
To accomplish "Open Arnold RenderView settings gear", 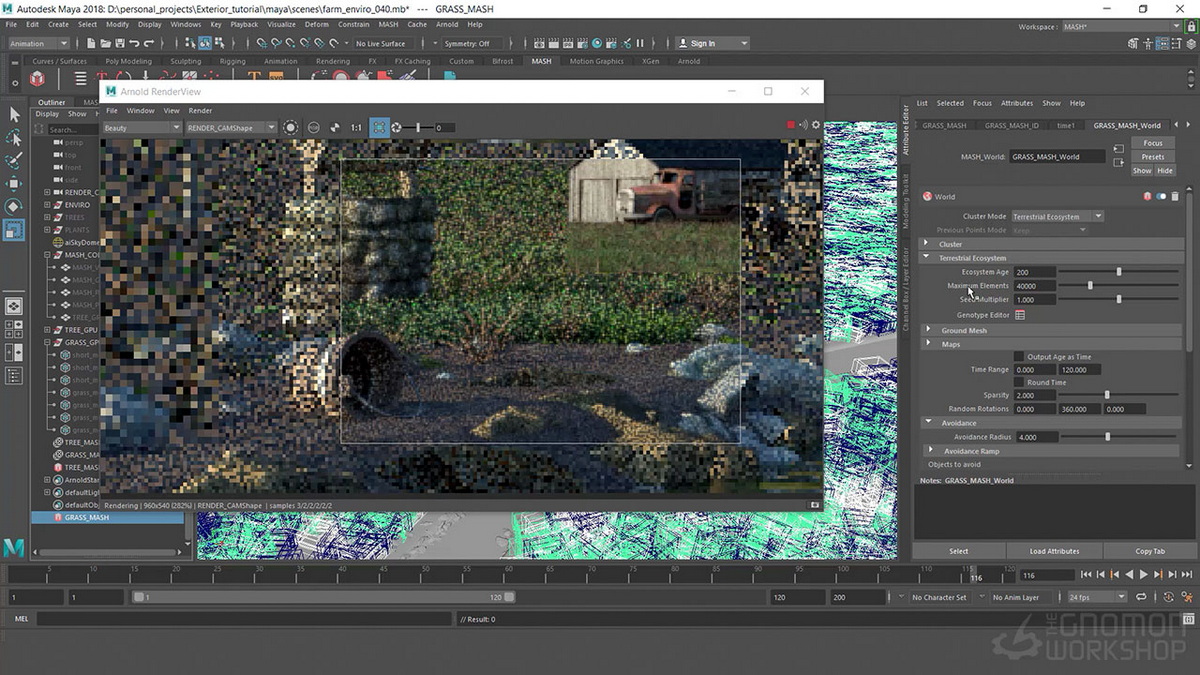I will tap(815, 126).
